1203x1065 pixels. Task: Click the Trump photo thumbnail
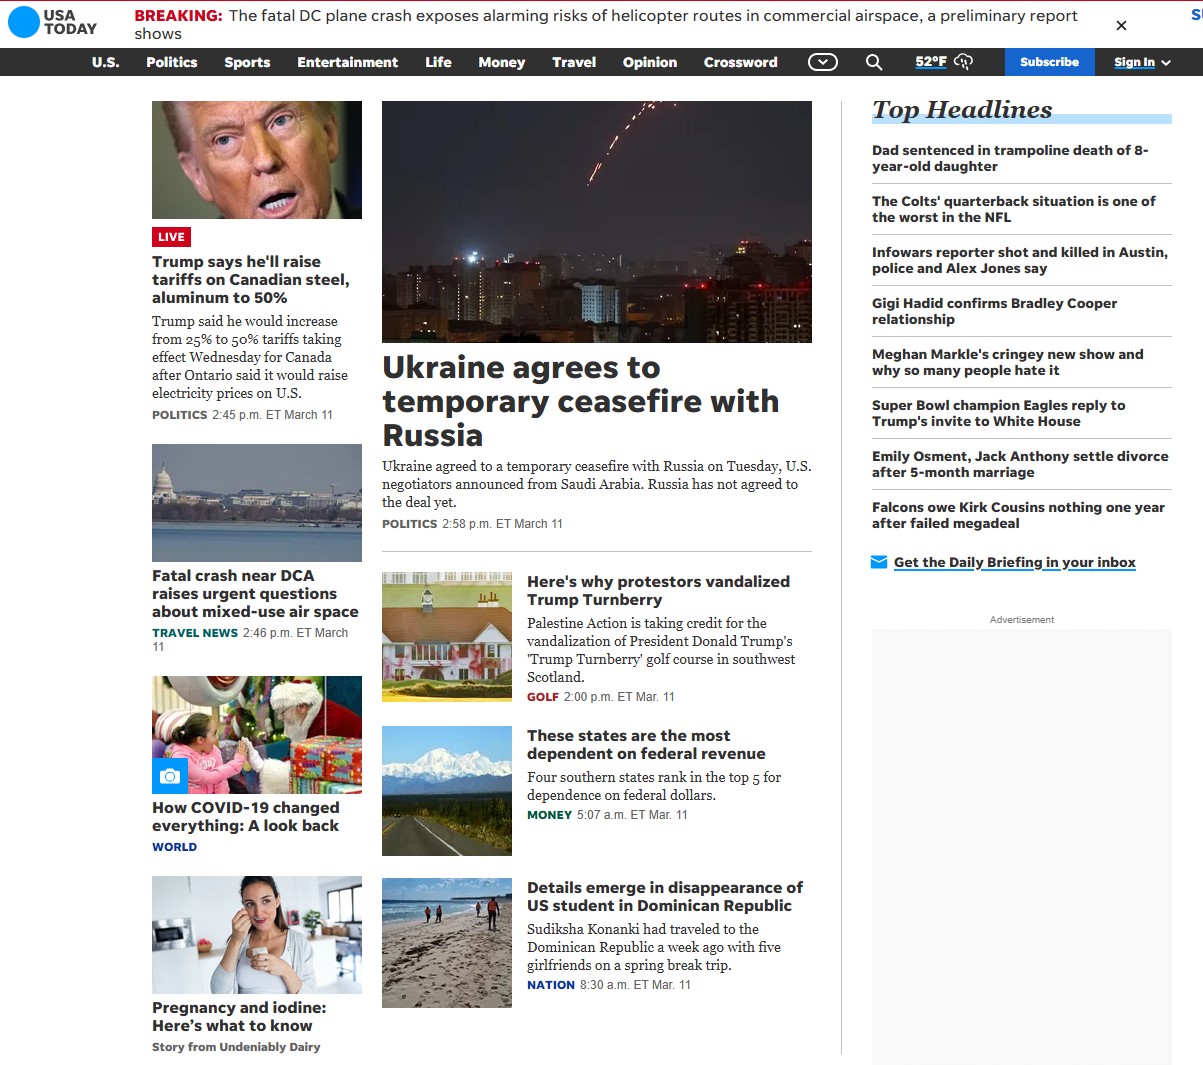tap(257, 160)
